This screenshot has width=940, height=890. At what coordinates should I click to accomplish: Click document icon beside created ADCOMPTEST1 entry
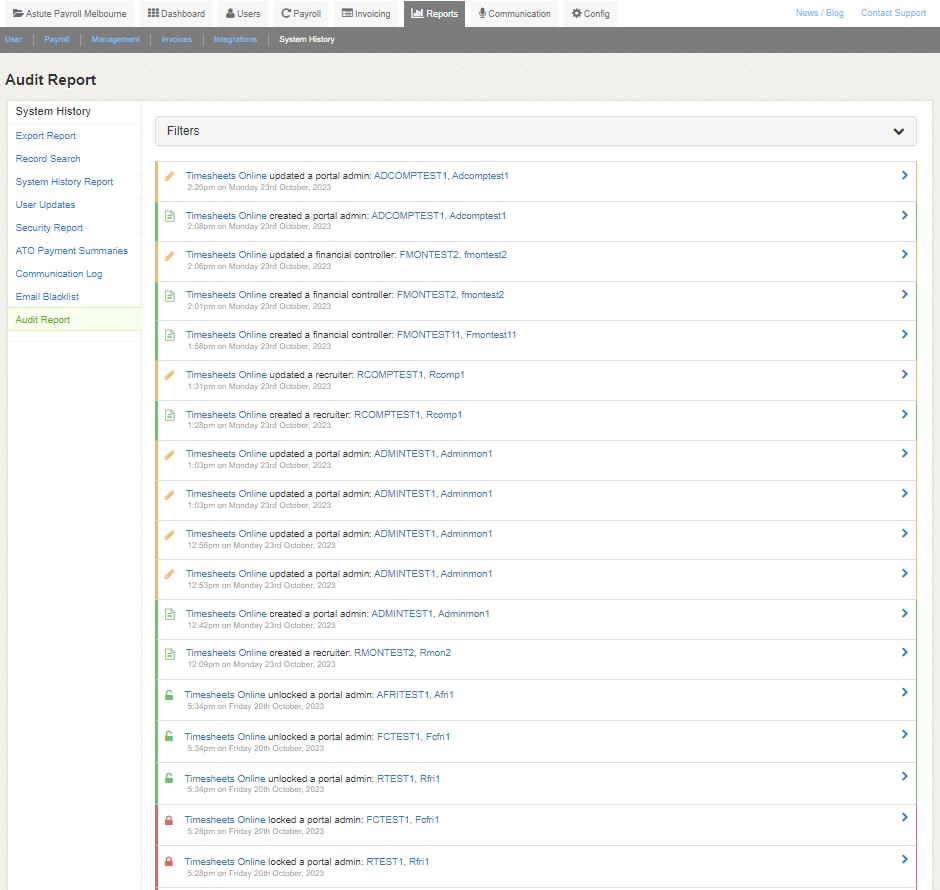170,216
